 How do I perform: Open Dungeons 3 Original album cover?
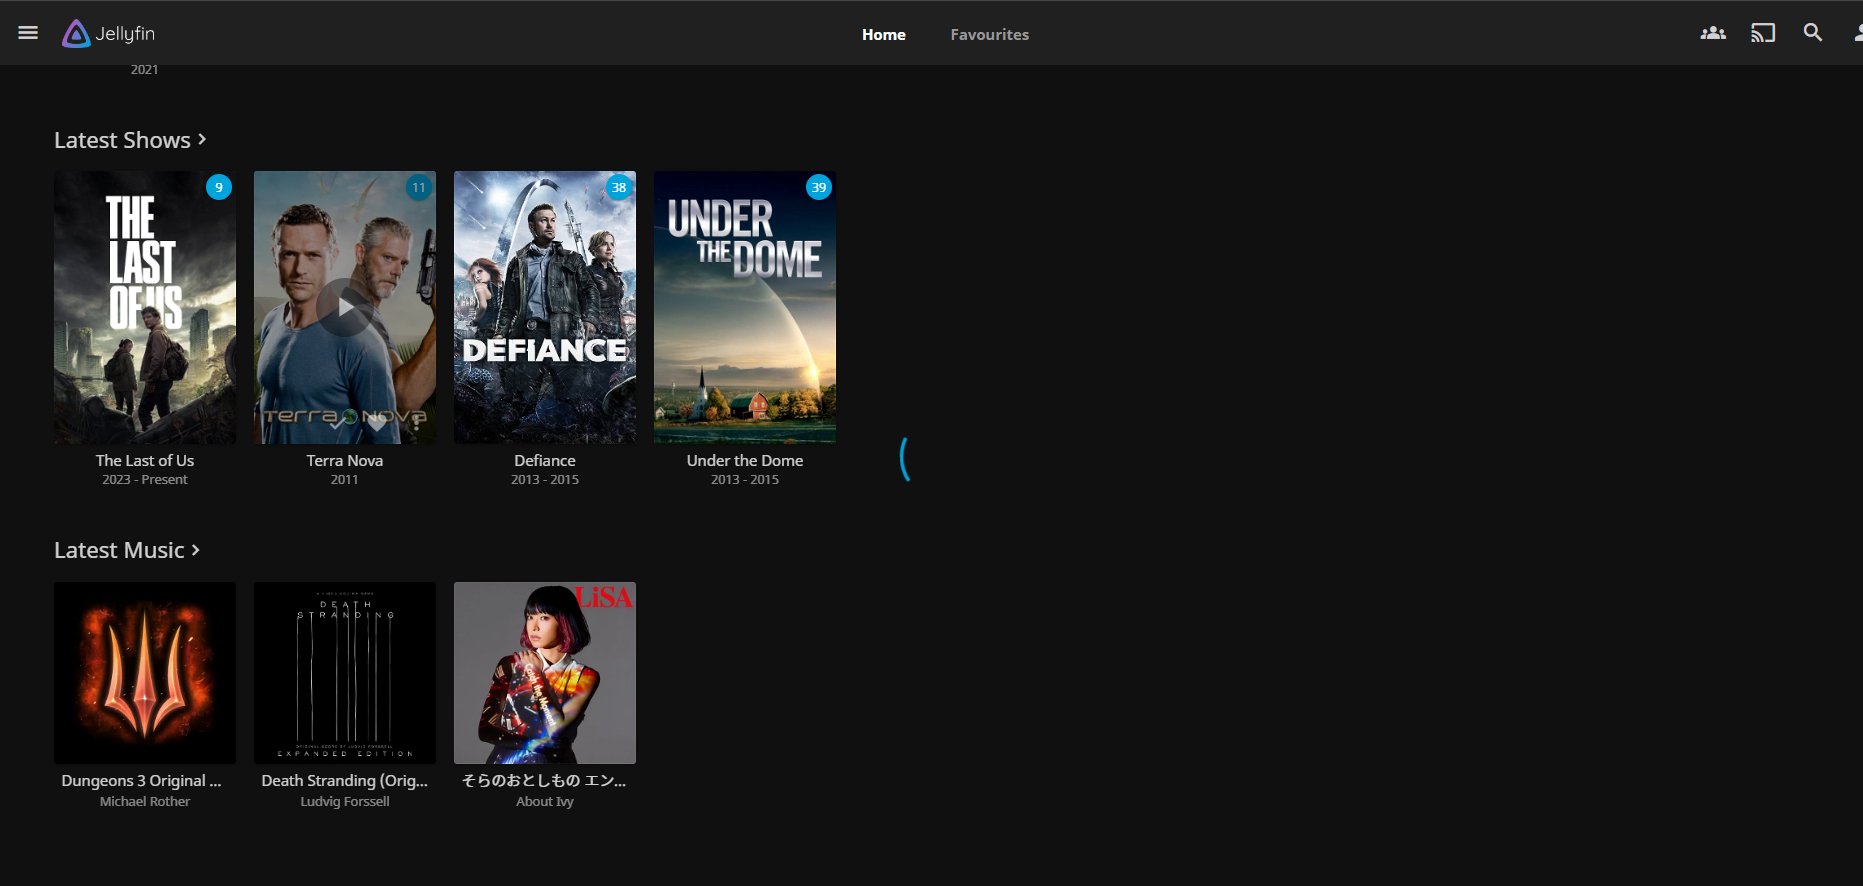tap(145, 672)
